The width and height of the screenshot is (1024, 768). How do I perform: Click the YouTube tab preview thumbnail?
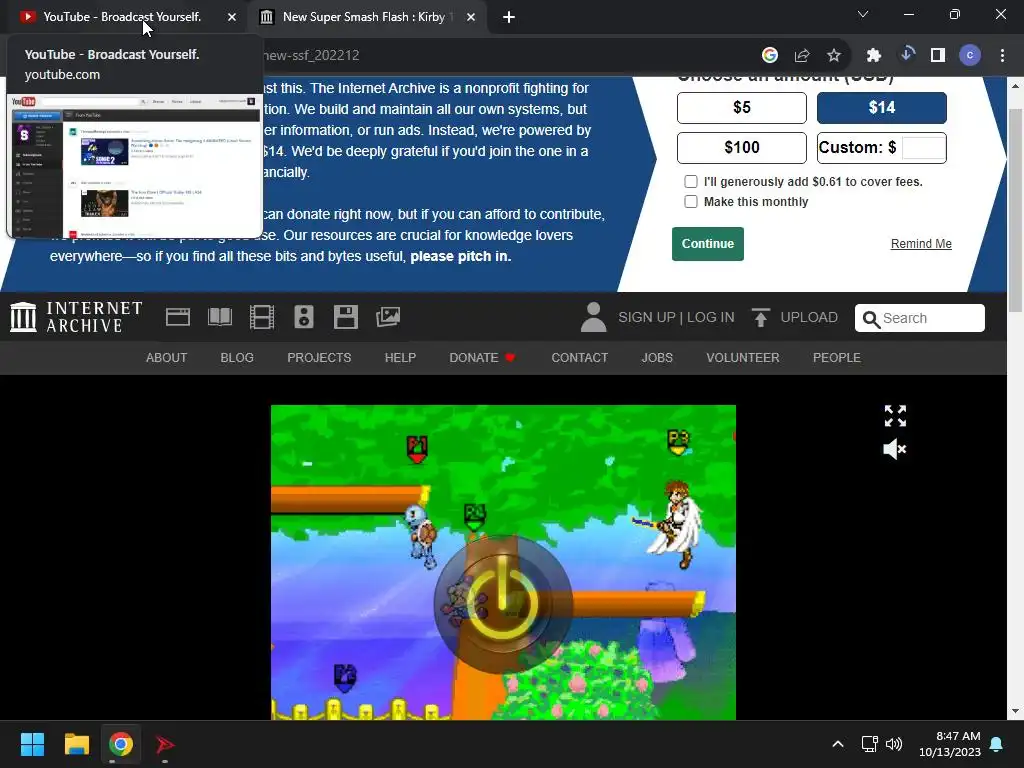tap(135, 166)
